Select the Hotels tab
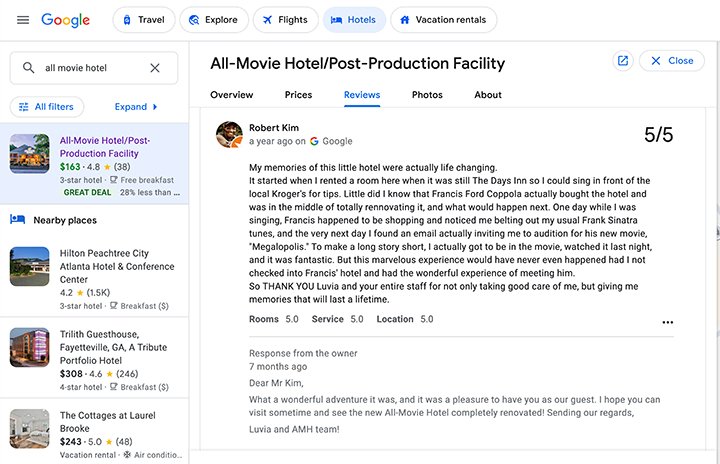 (354, 20)
